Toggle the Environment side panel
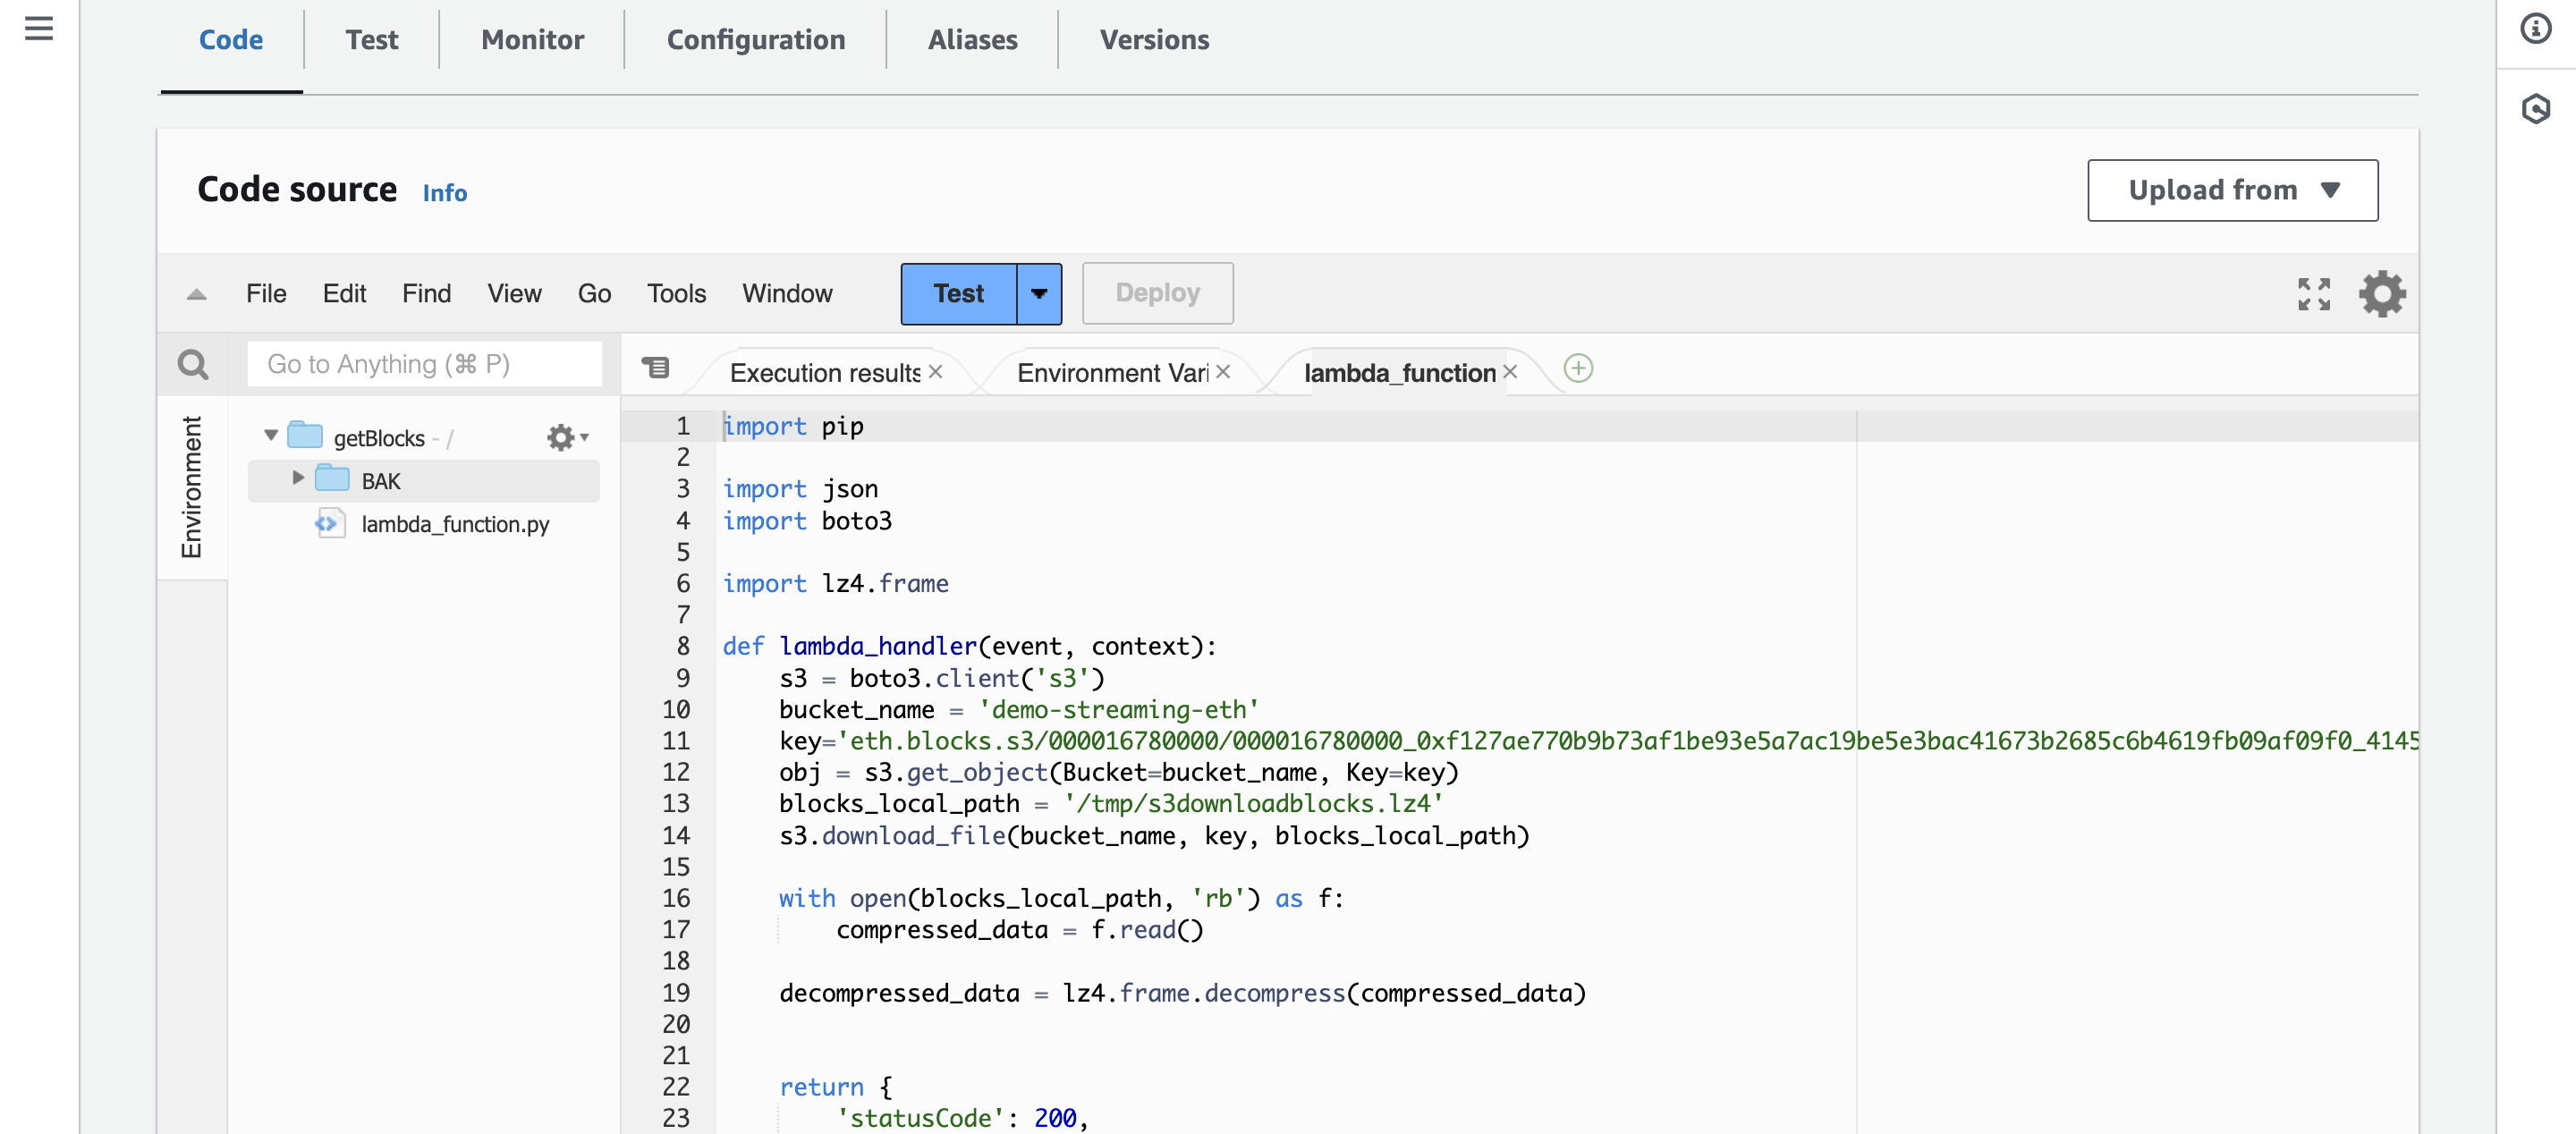Viewport: 2576px width, 1134px height. (x=191, y=487)
